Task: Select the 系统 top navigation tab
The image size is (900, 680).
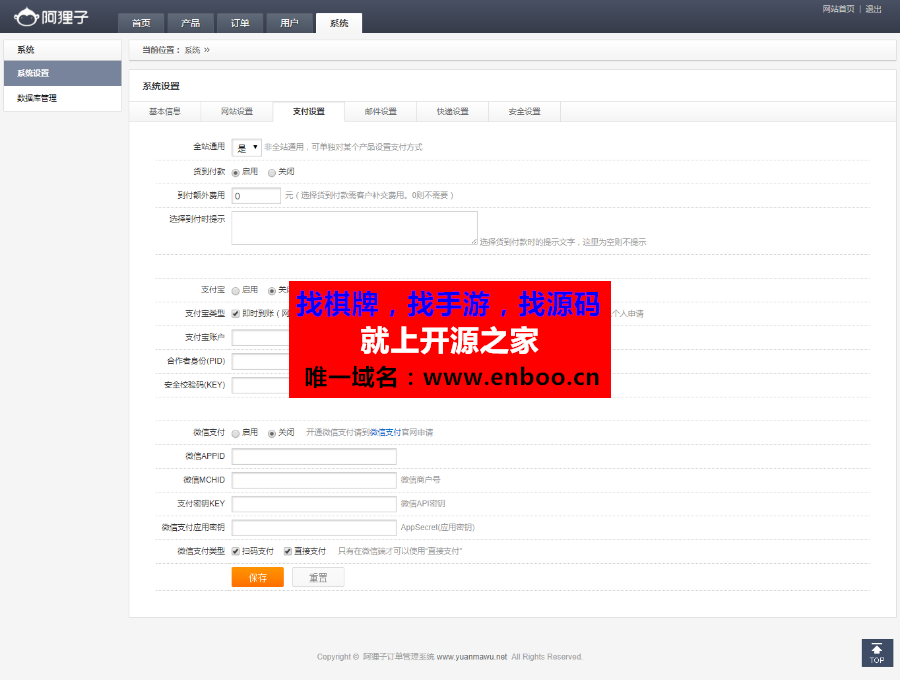Action: point(339,23)
